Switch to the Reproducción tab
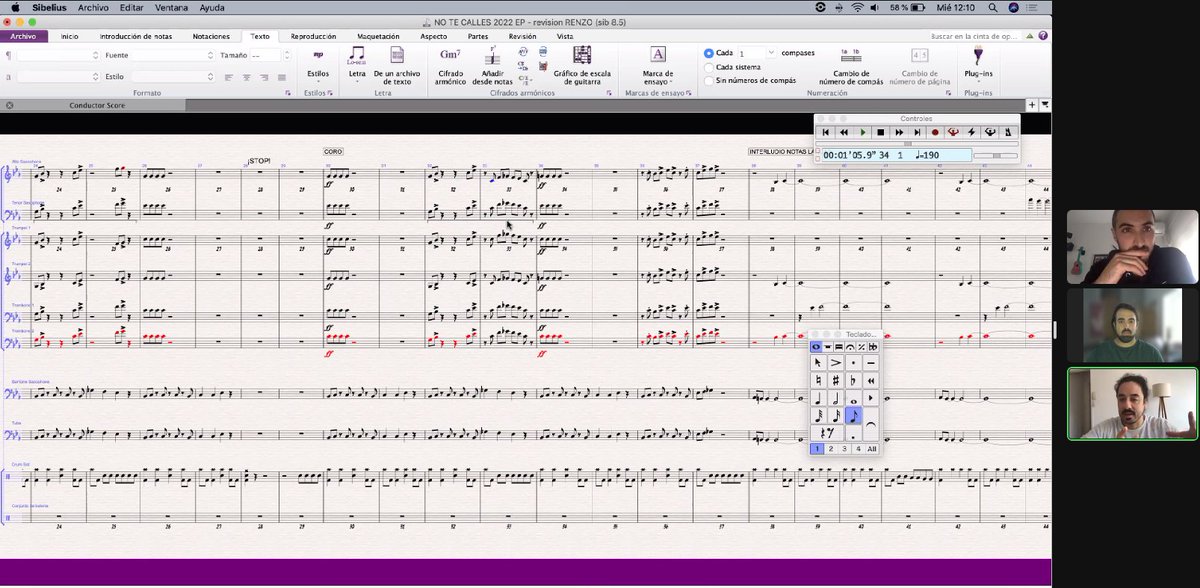This screenshot has width=1200, height=588. point(313,36)
